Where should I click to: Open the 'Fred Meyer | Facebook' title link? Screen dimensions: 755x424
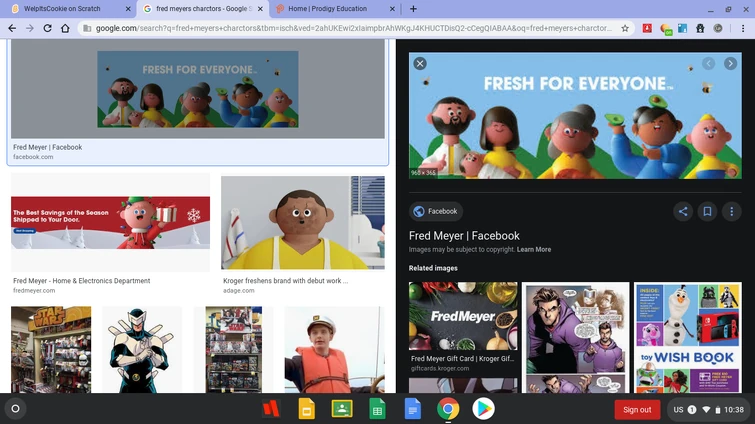[464, 236]
